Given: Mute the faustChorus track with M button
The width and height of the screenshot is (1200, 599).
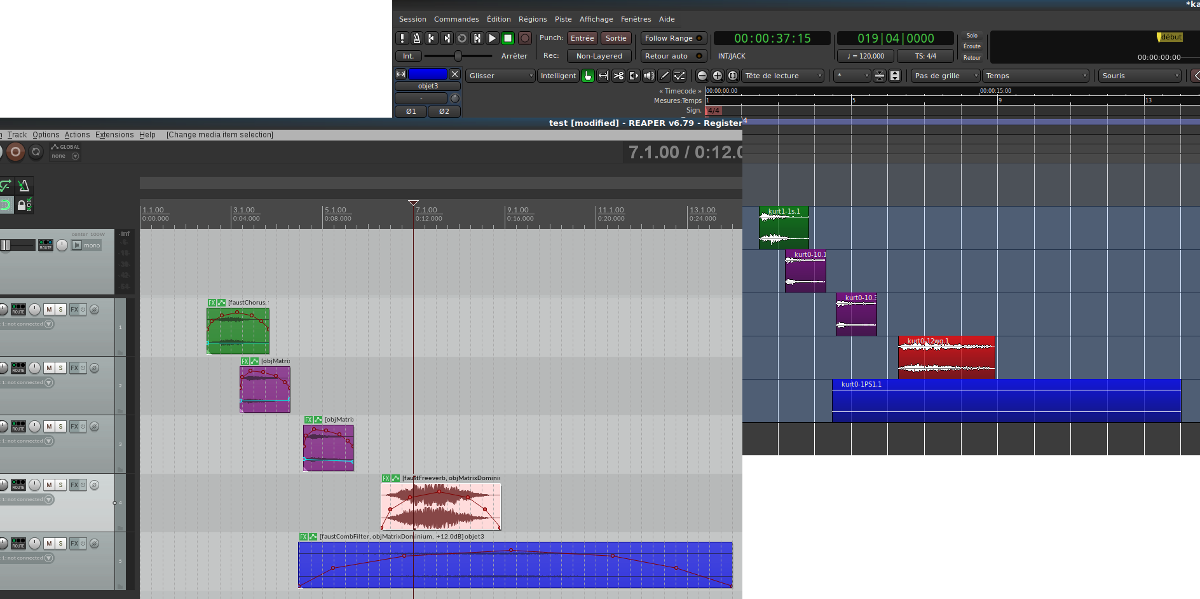Looking at the screenshot, I should coord(49,309).
